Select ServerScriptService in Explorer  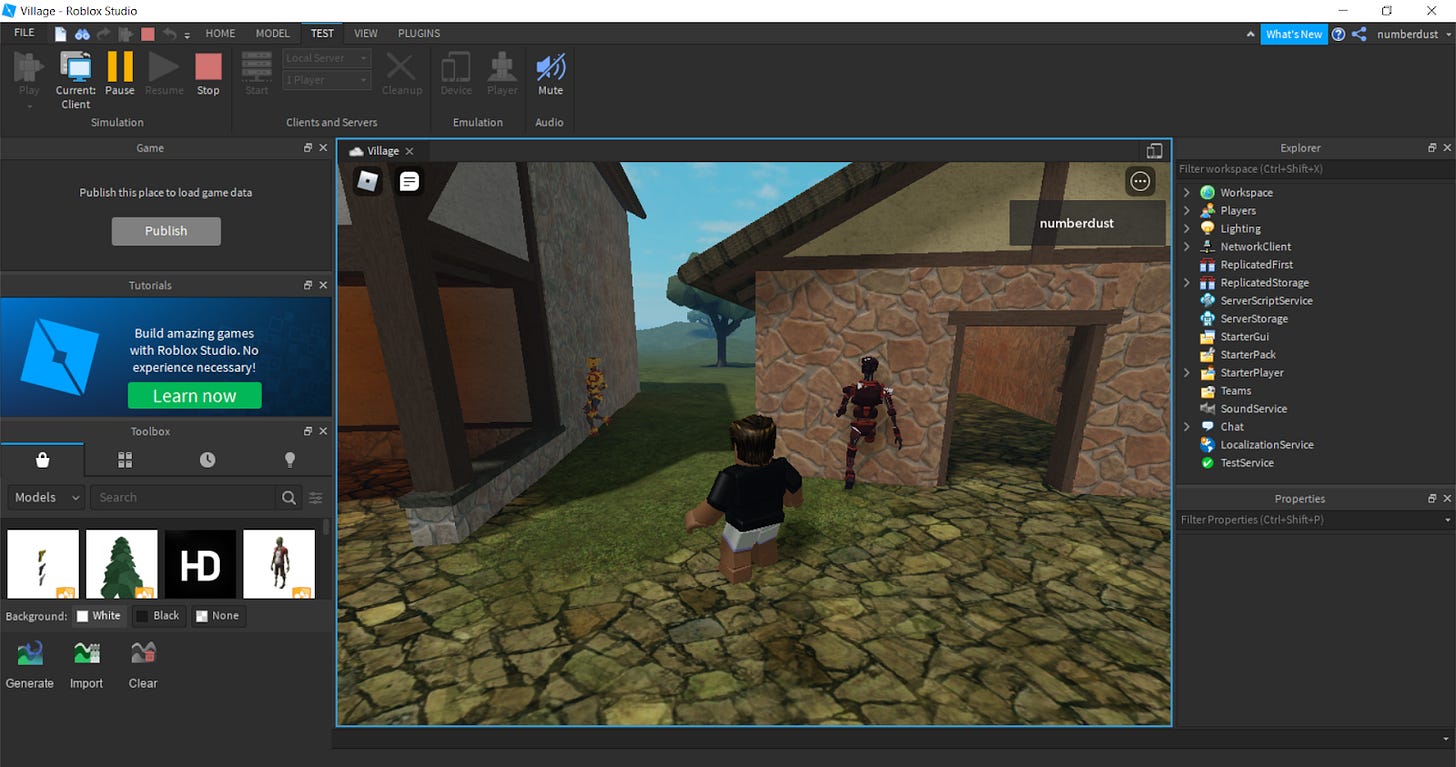tap(1266, 300)
